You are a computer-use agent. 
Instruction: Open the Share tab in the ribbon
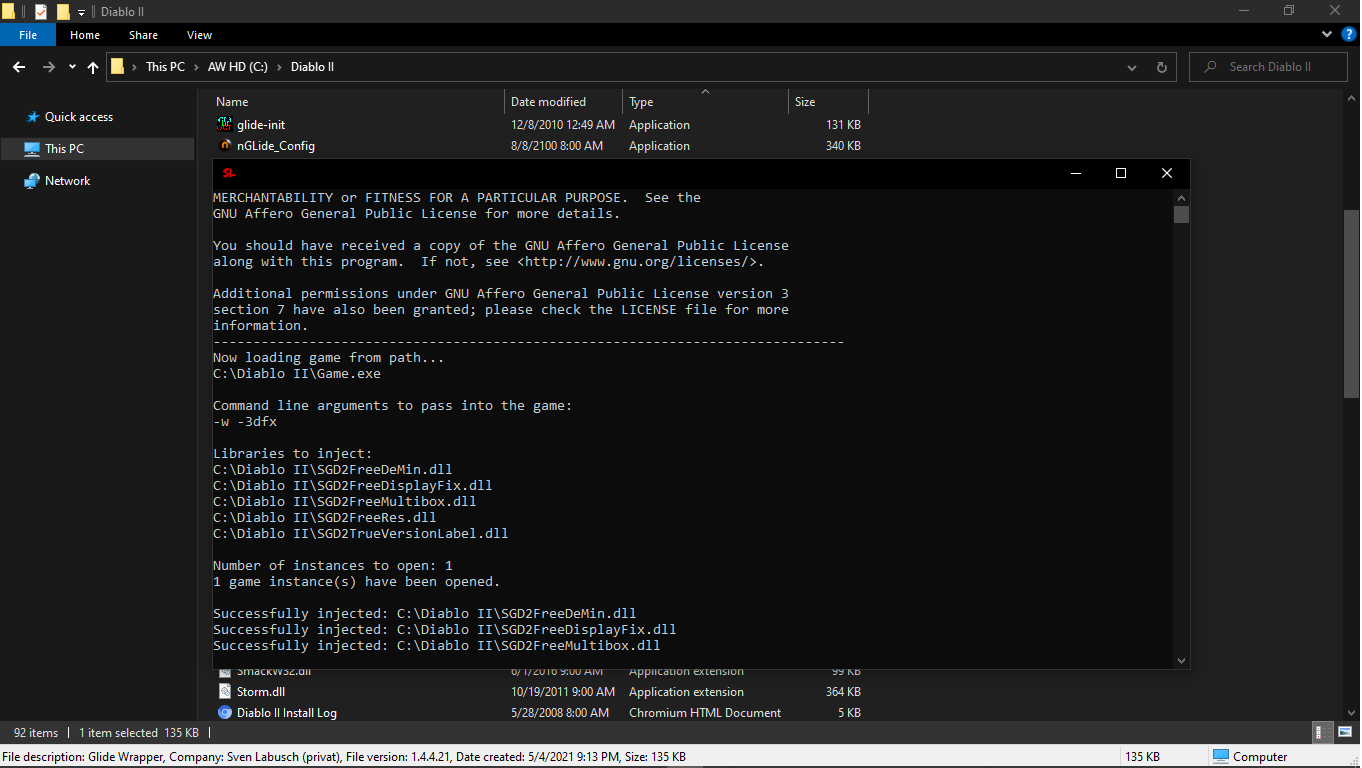tap(143, 34)
